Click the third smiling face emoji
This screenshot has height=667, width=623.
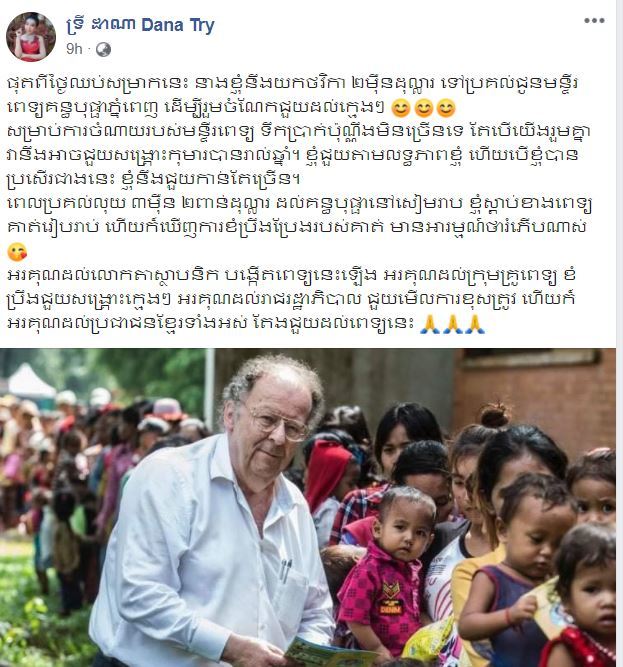[x=446, y=108]
